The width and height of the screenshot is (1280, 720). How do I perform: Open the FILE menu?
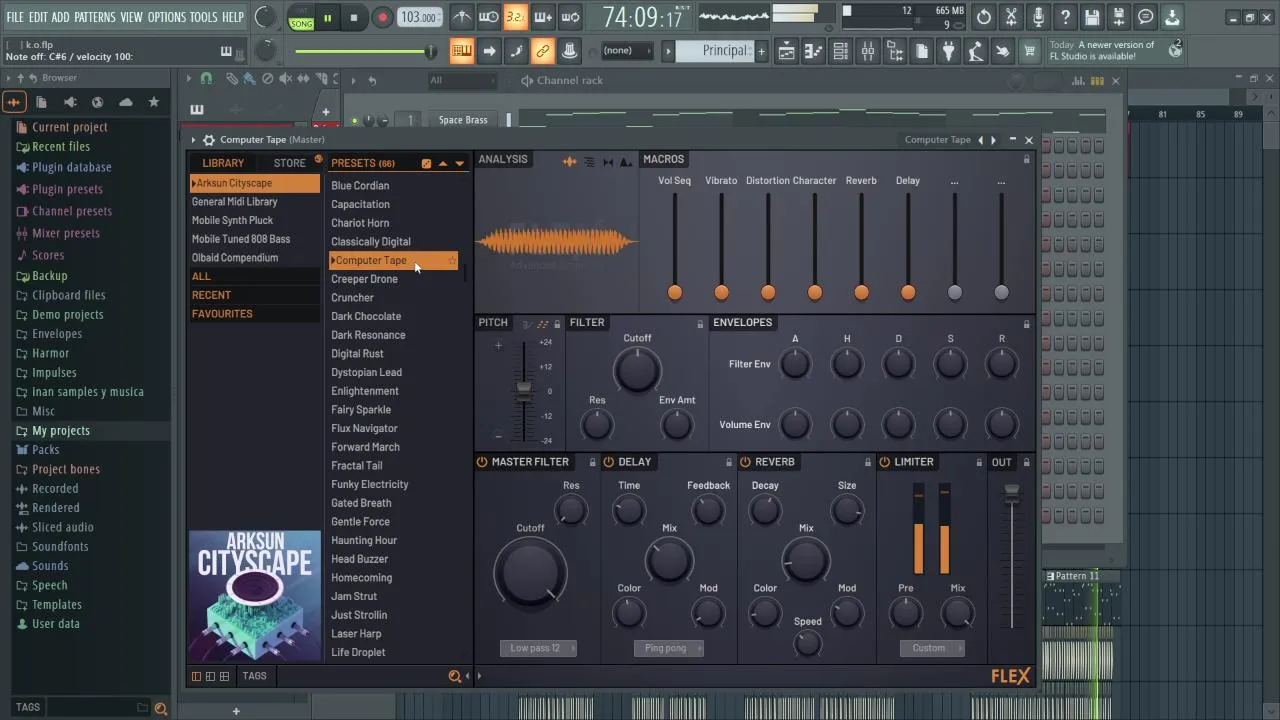click(x=15, y=17)
